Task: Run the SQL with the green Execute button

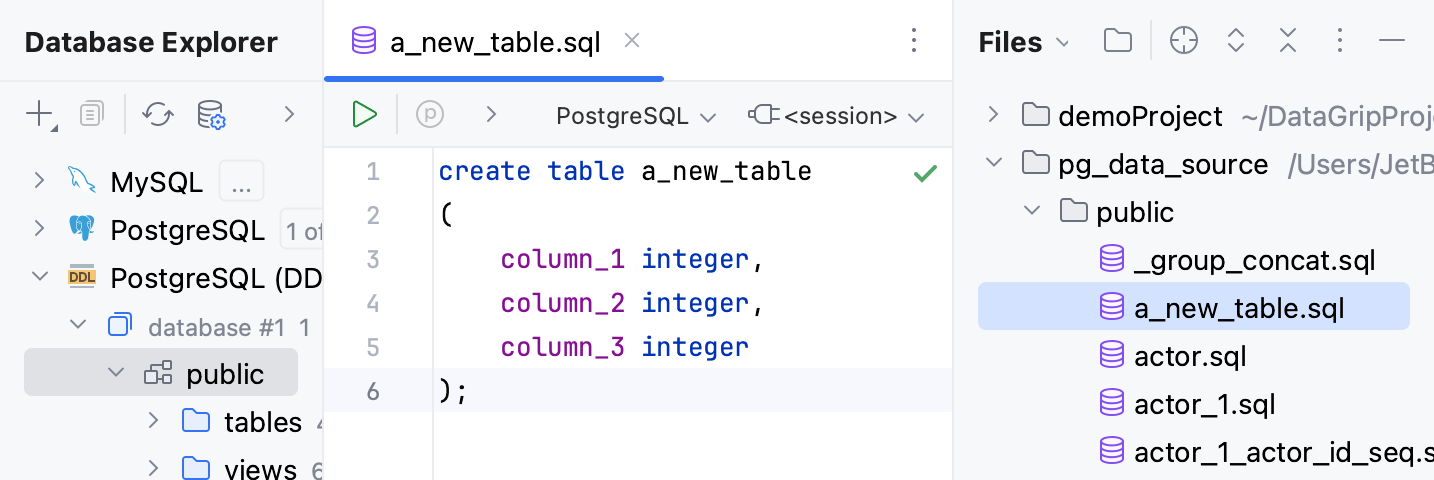Action: coord(365,114)
